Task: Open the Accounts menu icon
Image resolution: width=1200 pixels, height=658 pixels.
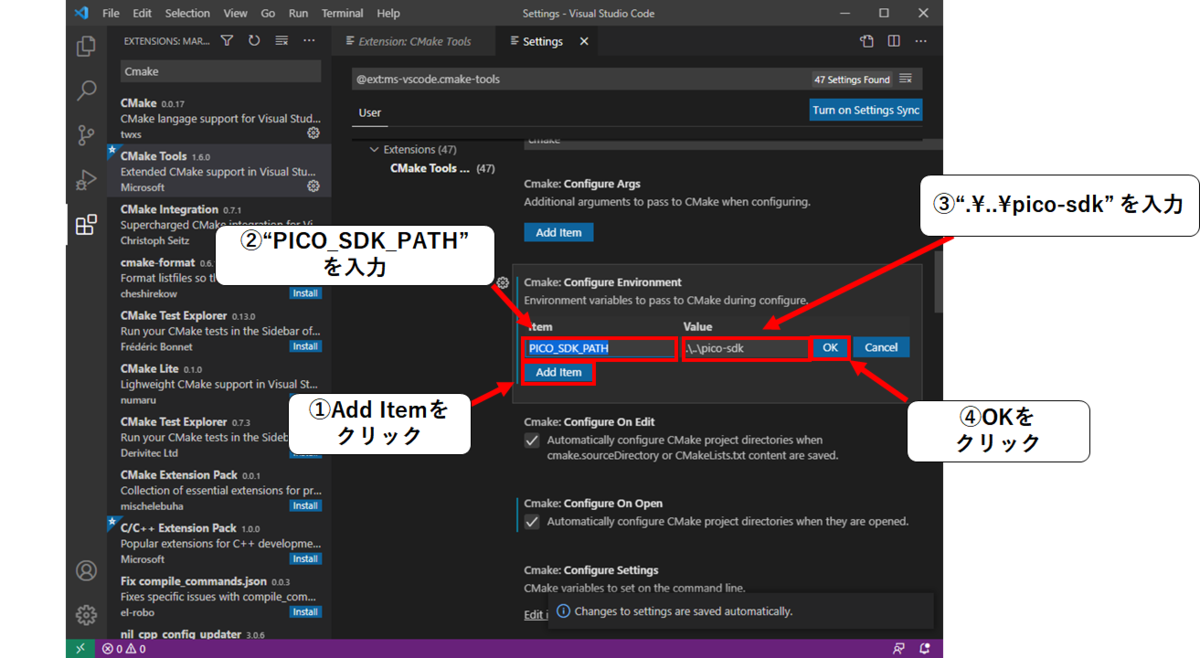Action: 86,570
